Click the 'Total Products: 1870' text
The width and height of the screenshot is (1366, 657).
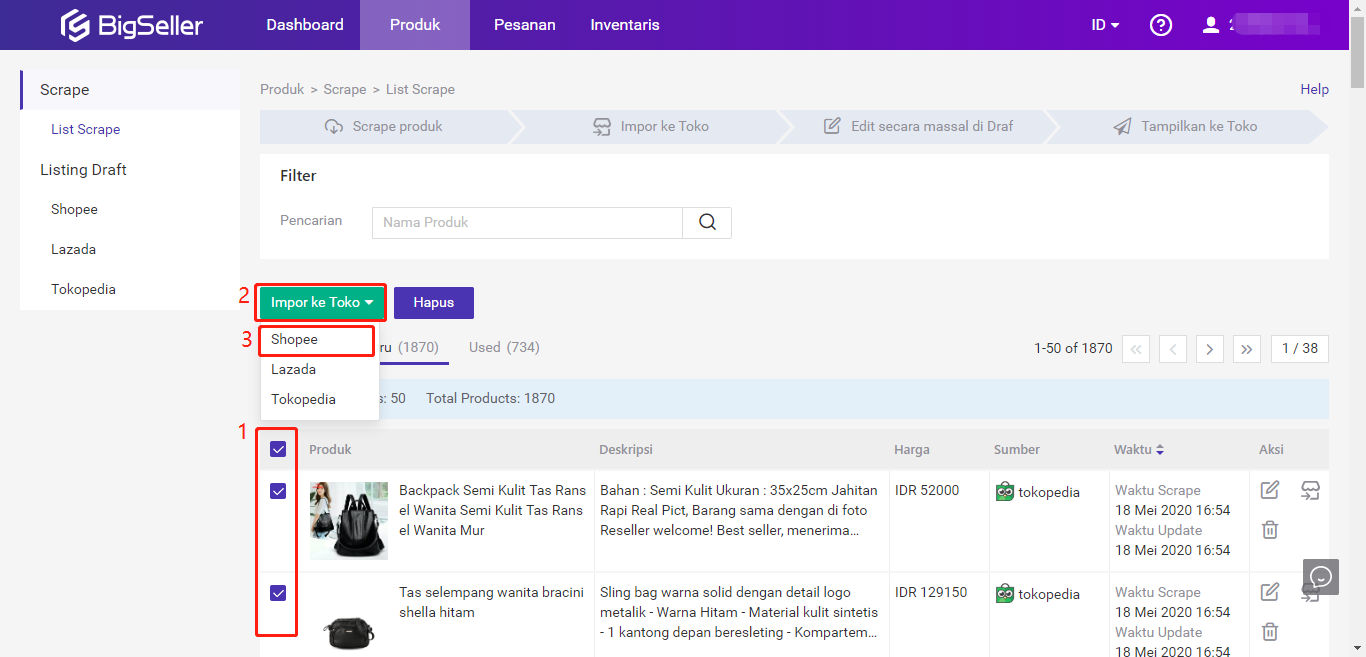(x=491, y=398)
